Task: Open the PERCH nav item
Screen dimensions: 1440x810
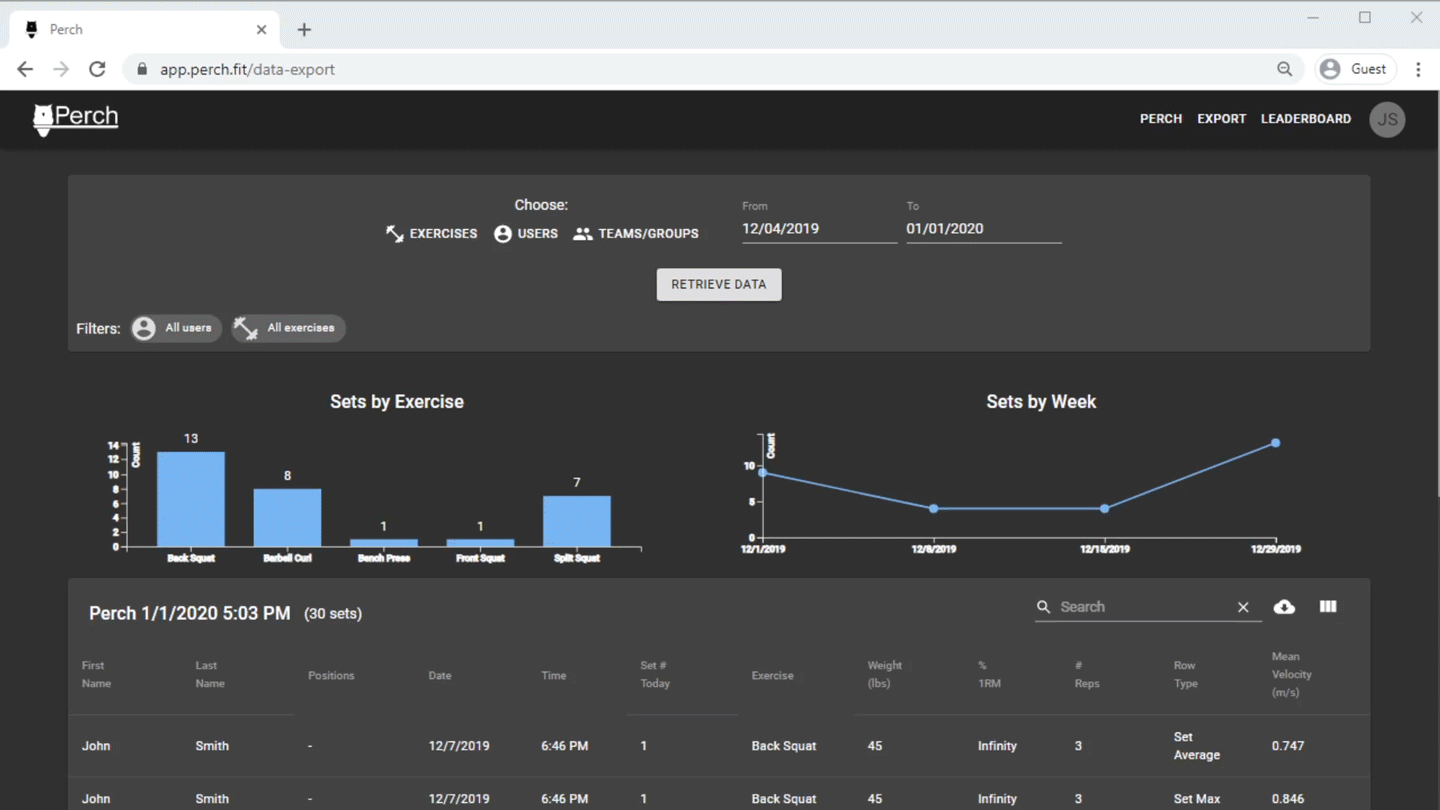Action: 1161,119
